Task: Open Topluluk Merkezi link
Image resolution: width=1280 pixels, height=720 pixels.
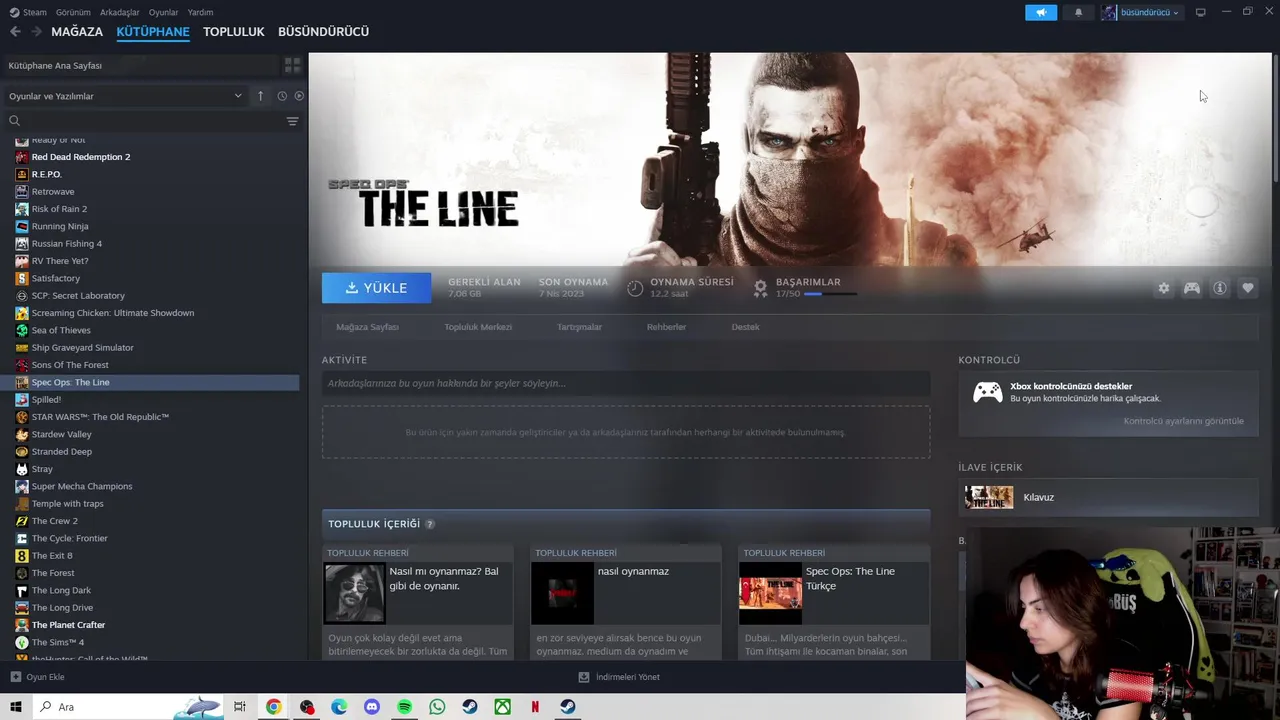Action: pos(478,327)
